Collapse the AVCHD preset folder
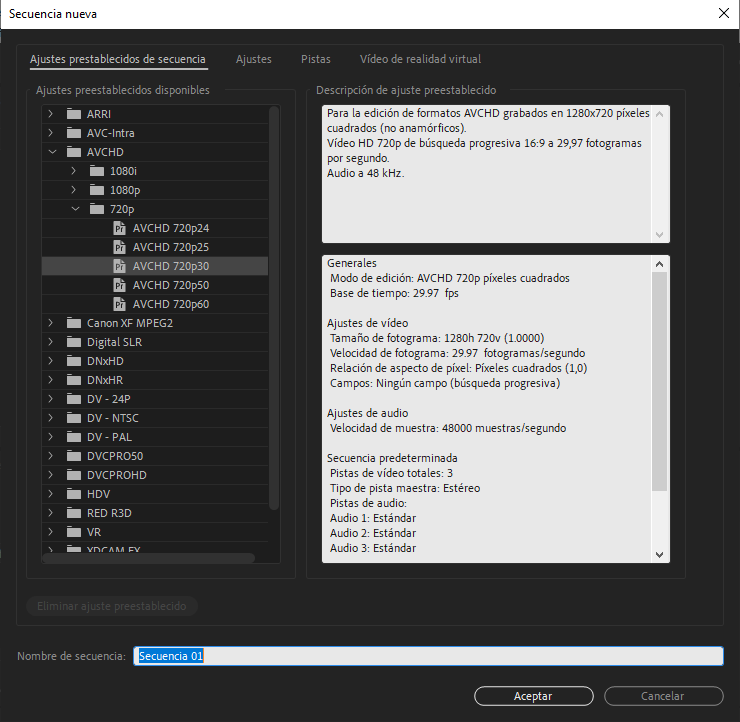Viewport: 740px width, 722px height. click(x=52, y=151)
